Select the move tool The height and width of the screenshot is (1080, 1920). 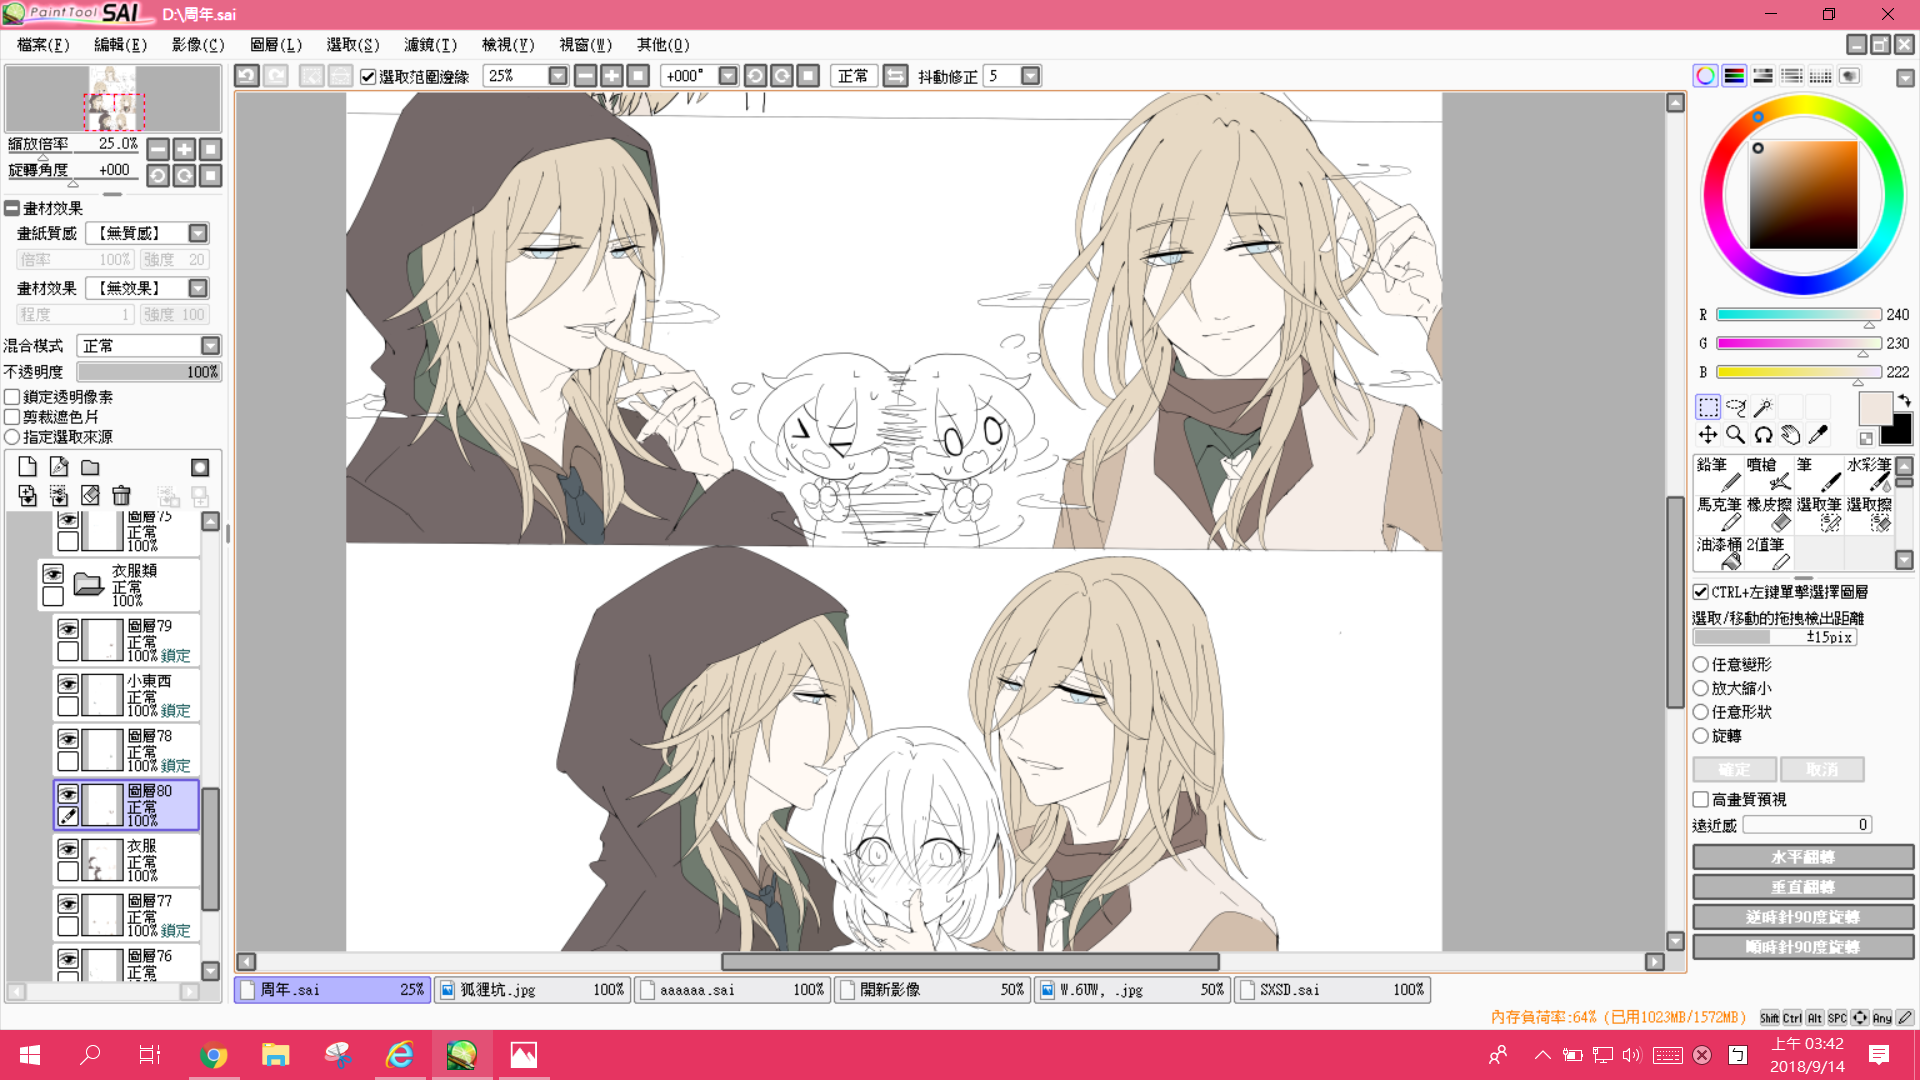[x=1708, y=435]
